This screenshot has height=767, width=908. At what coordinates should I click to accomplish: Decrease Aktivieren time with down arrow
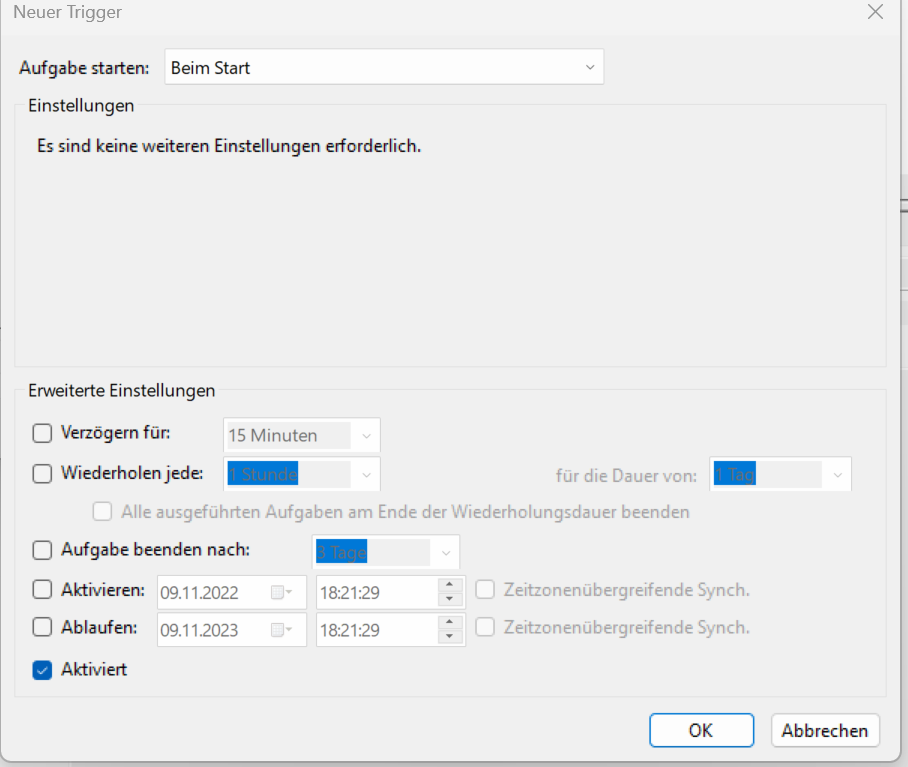point(450,599)
